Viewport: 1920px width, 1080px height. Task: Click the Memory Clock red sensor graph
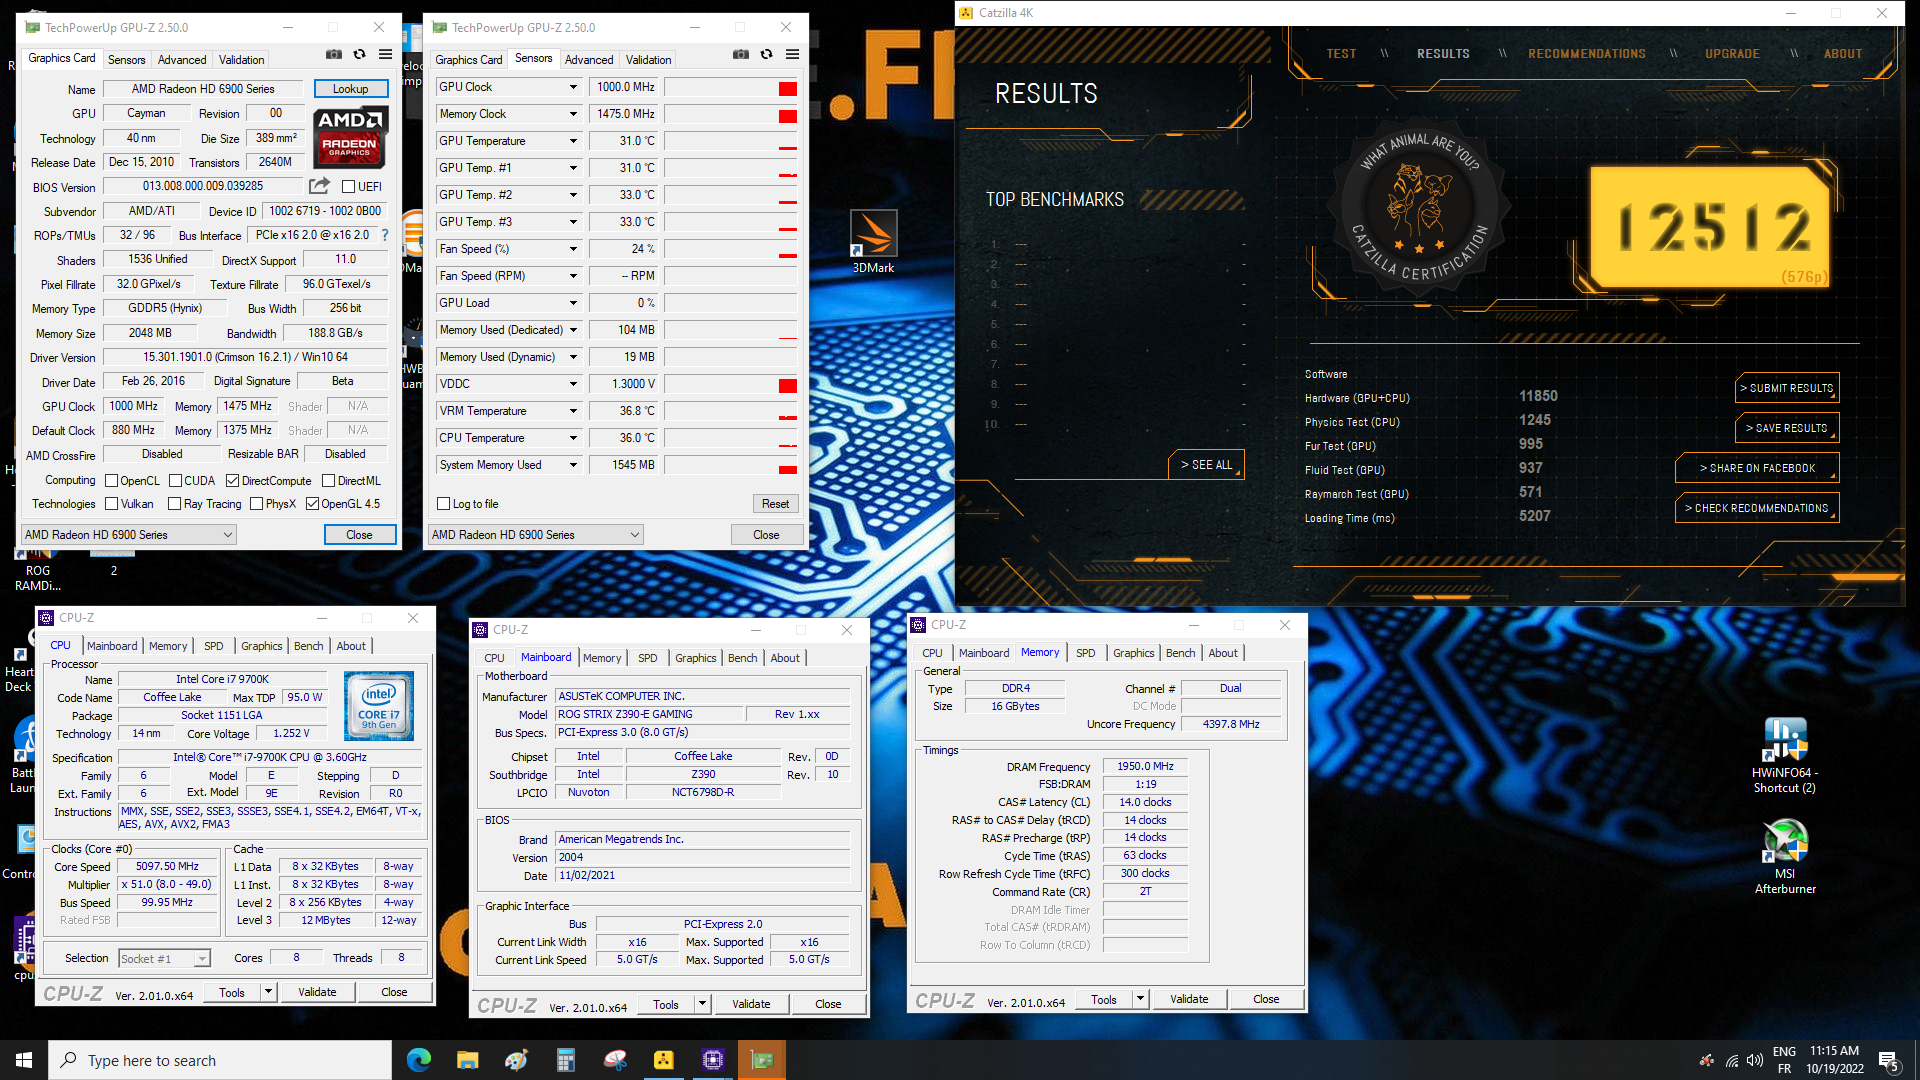pyautogui.click(x=731, y=115)
